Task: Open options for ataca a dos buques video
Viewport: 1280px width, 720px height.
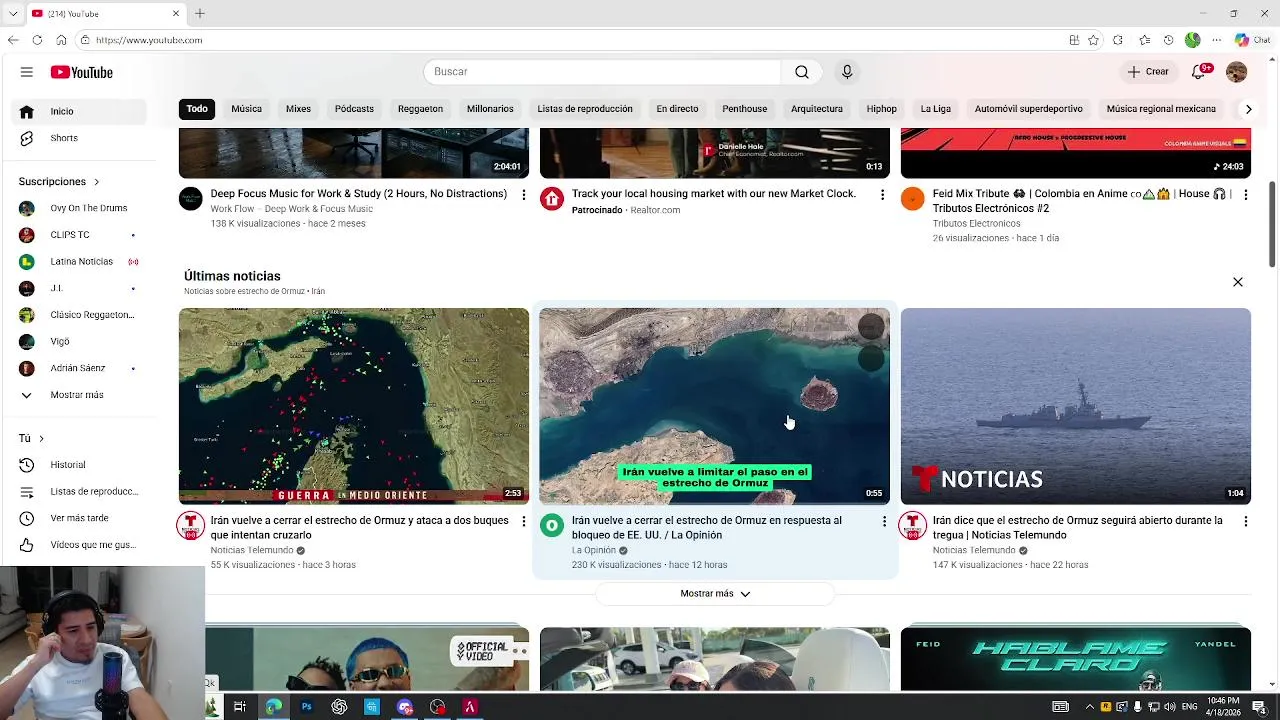Action: pyautogui.click(x=523, y=522)
